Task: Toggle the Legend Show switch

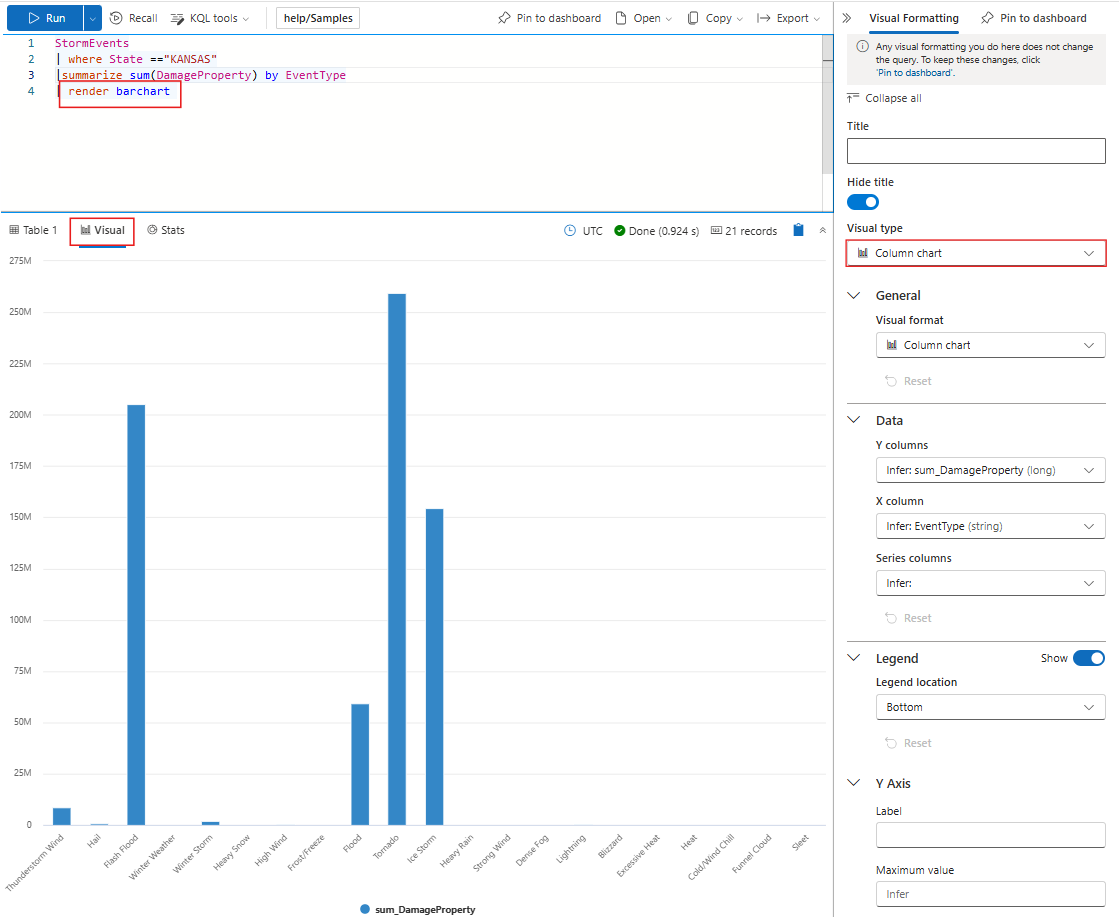Action: [x=1088, y=658]
